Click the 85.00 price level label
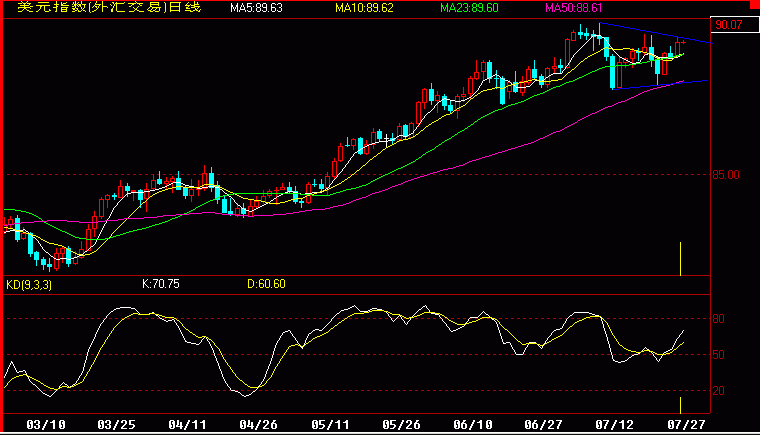The height and width of the screenshot is (435, 760). point(726,175)
